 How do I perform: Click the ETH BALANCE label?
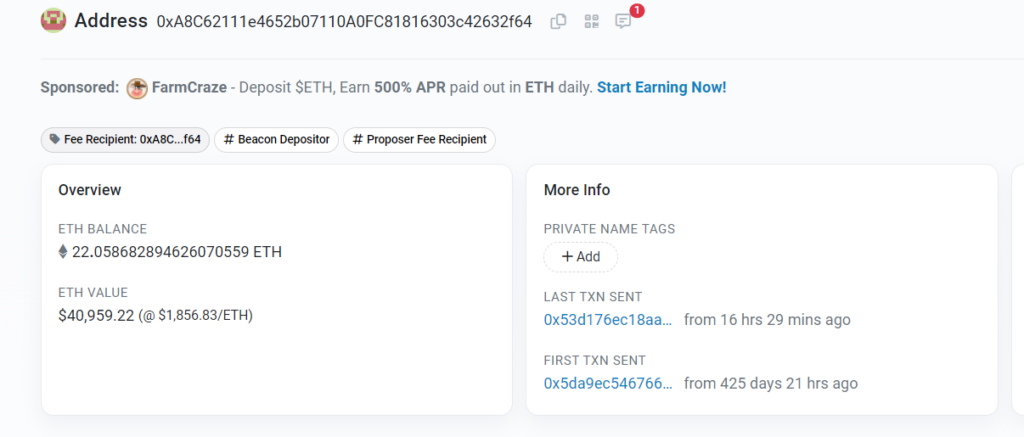tap(103, 229)
